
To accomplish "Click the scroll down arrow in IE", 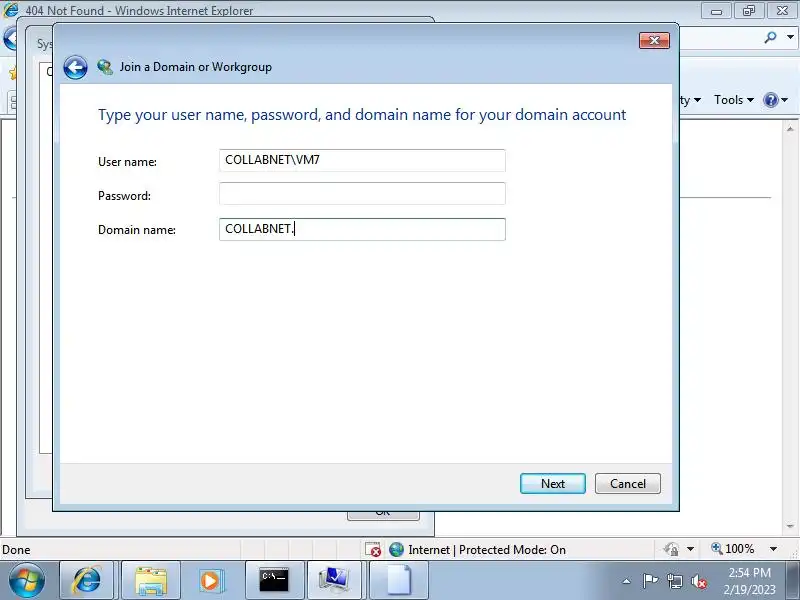I will (790, 526).
